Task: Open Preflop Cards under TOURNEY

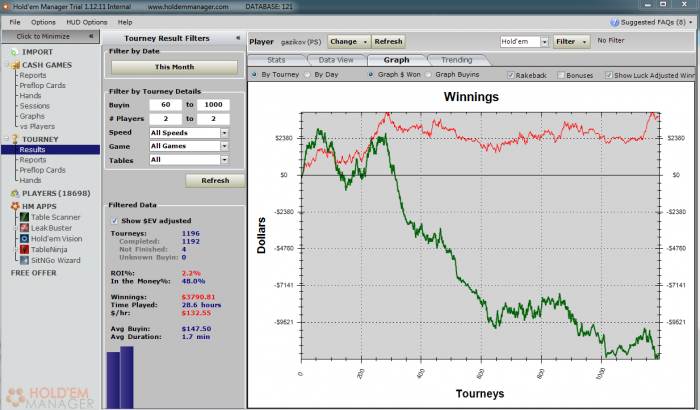Action: pos(42,170)
